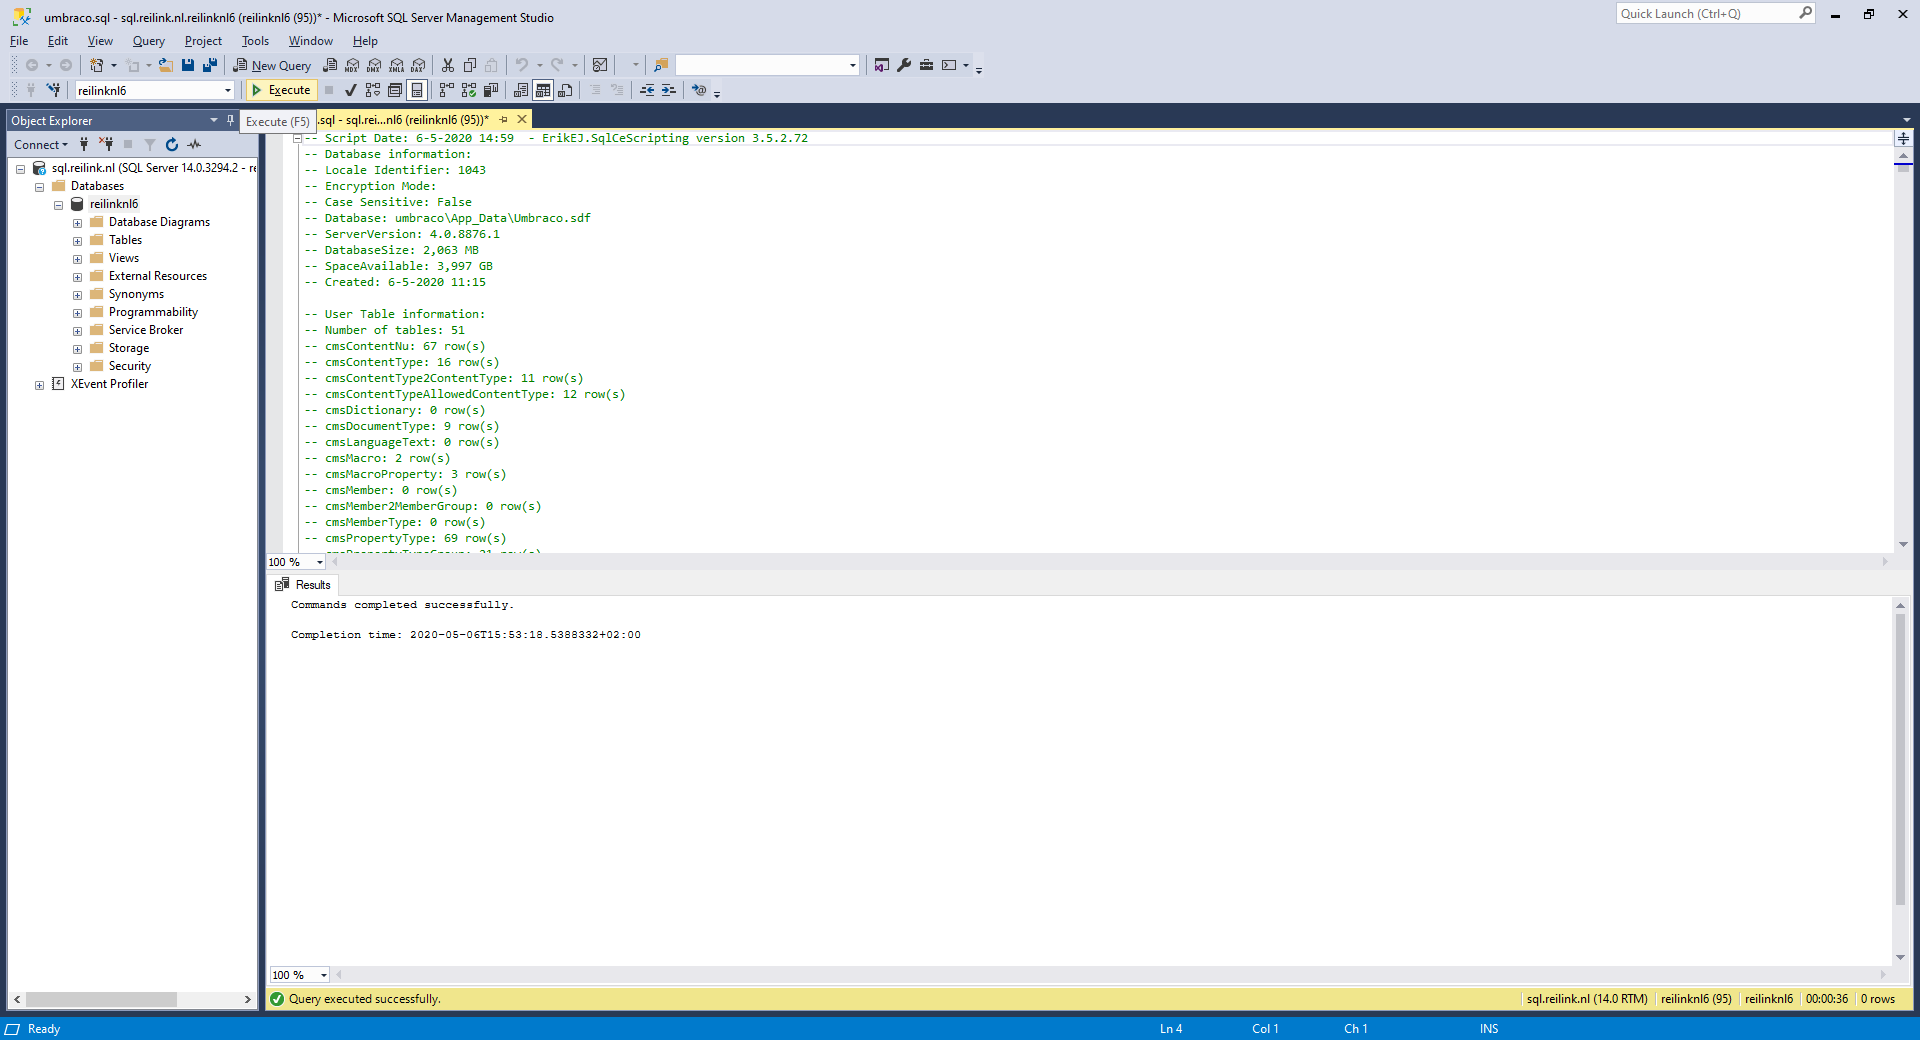Click the Quick Launch search box
1920x1040 pixels.
[1714, 13]
